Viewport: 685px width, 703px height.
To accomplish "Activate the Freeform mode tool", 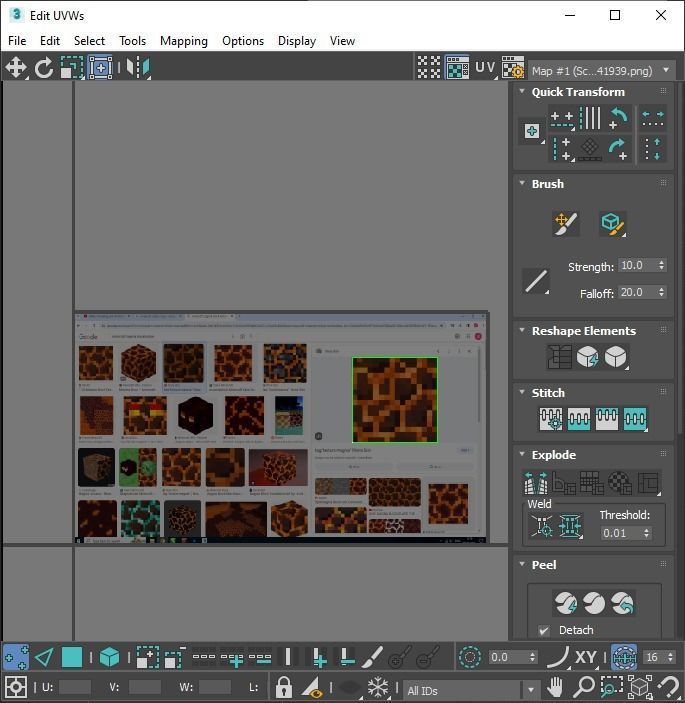I will (x=100, y=68).
